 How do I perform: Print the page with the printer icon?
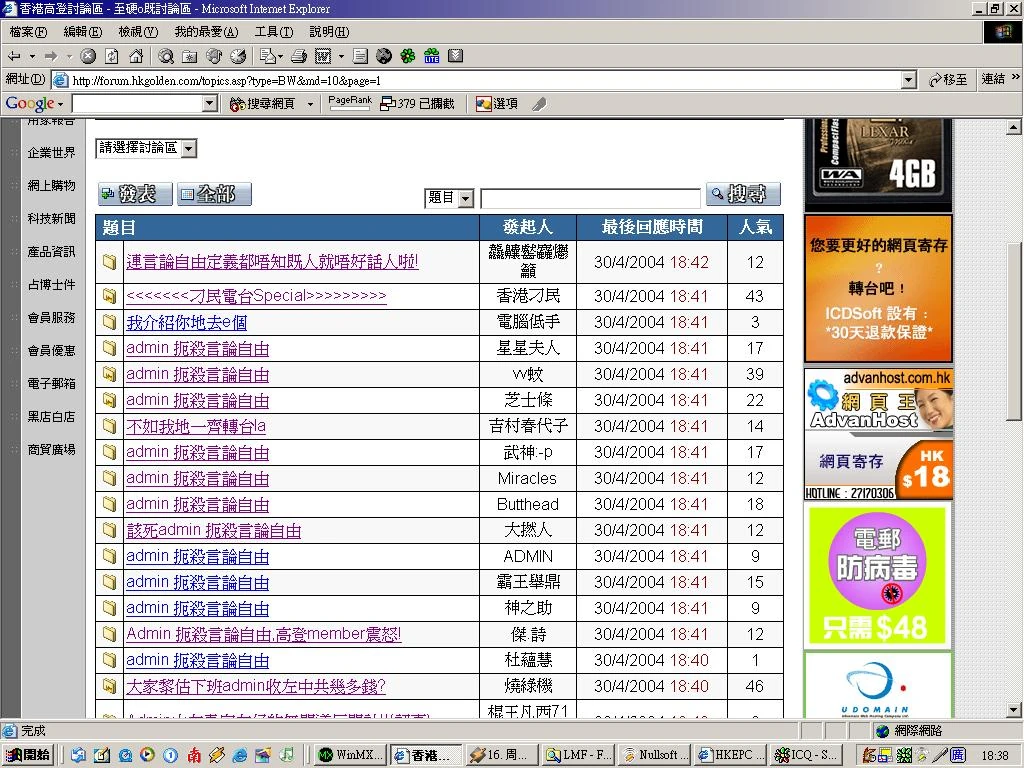pyautogui.click(x=299, y=56)
